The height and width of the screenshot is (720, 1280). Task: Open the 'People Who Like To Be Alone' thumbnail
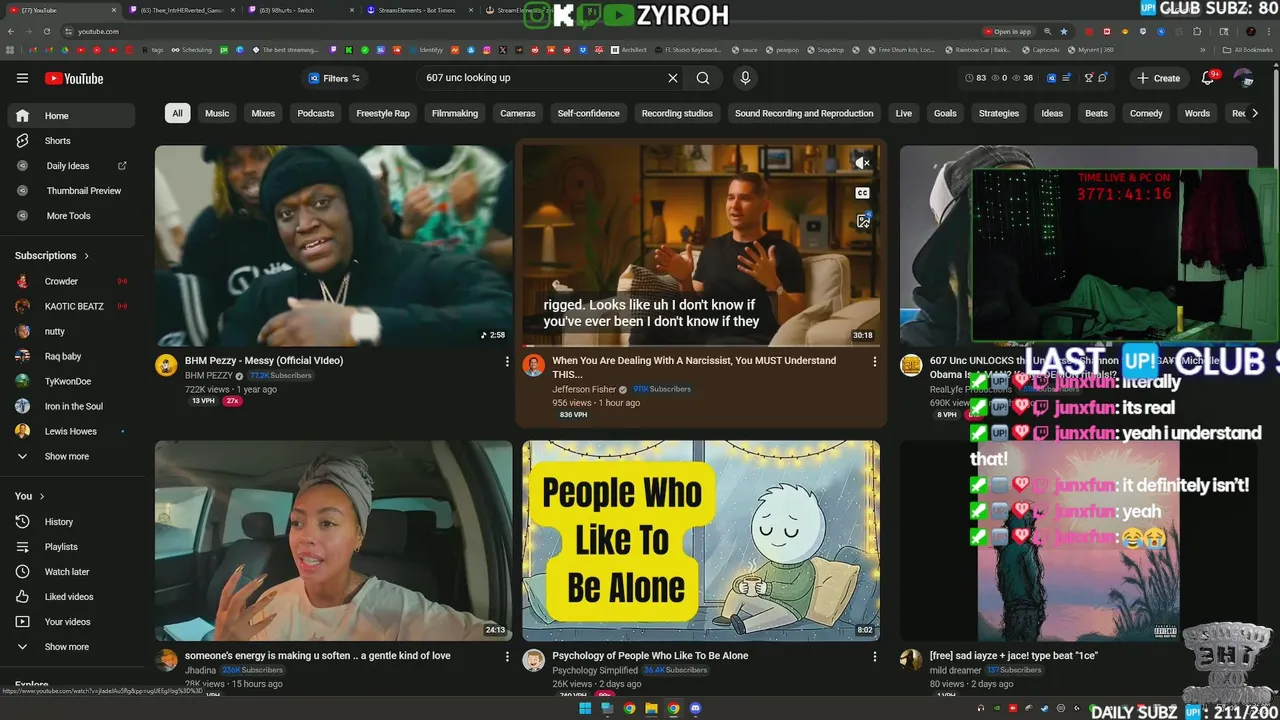point(701,541)
